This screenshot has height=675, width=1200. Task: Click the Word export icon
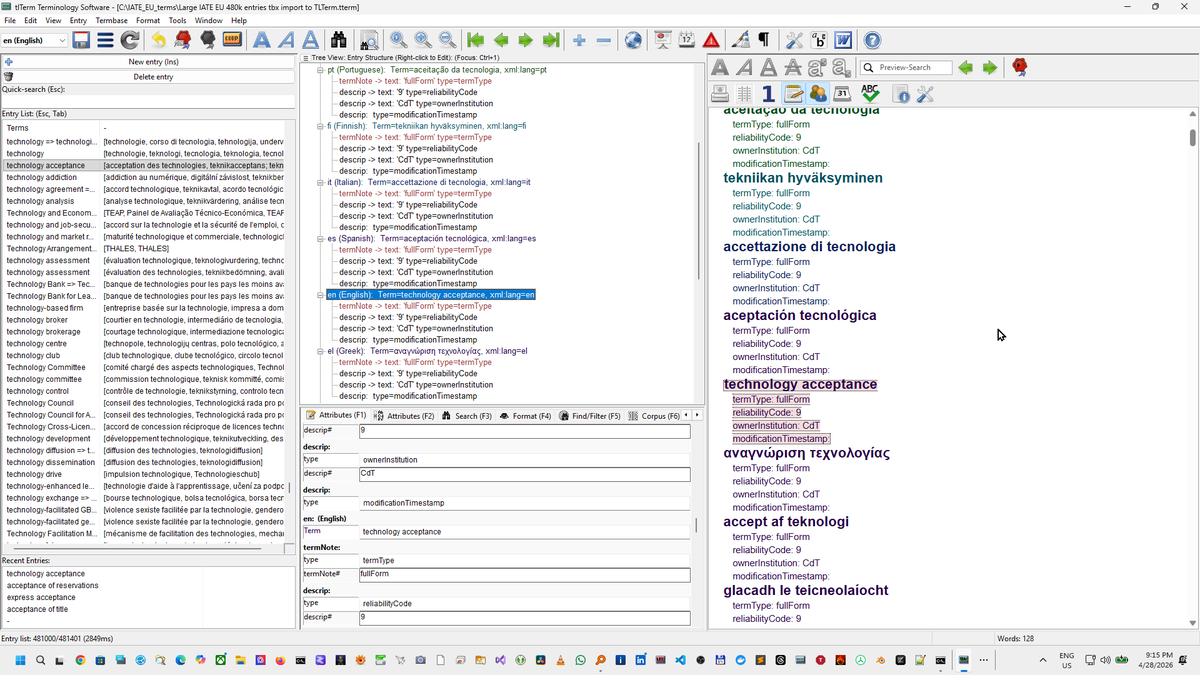(x=843, y=40)
